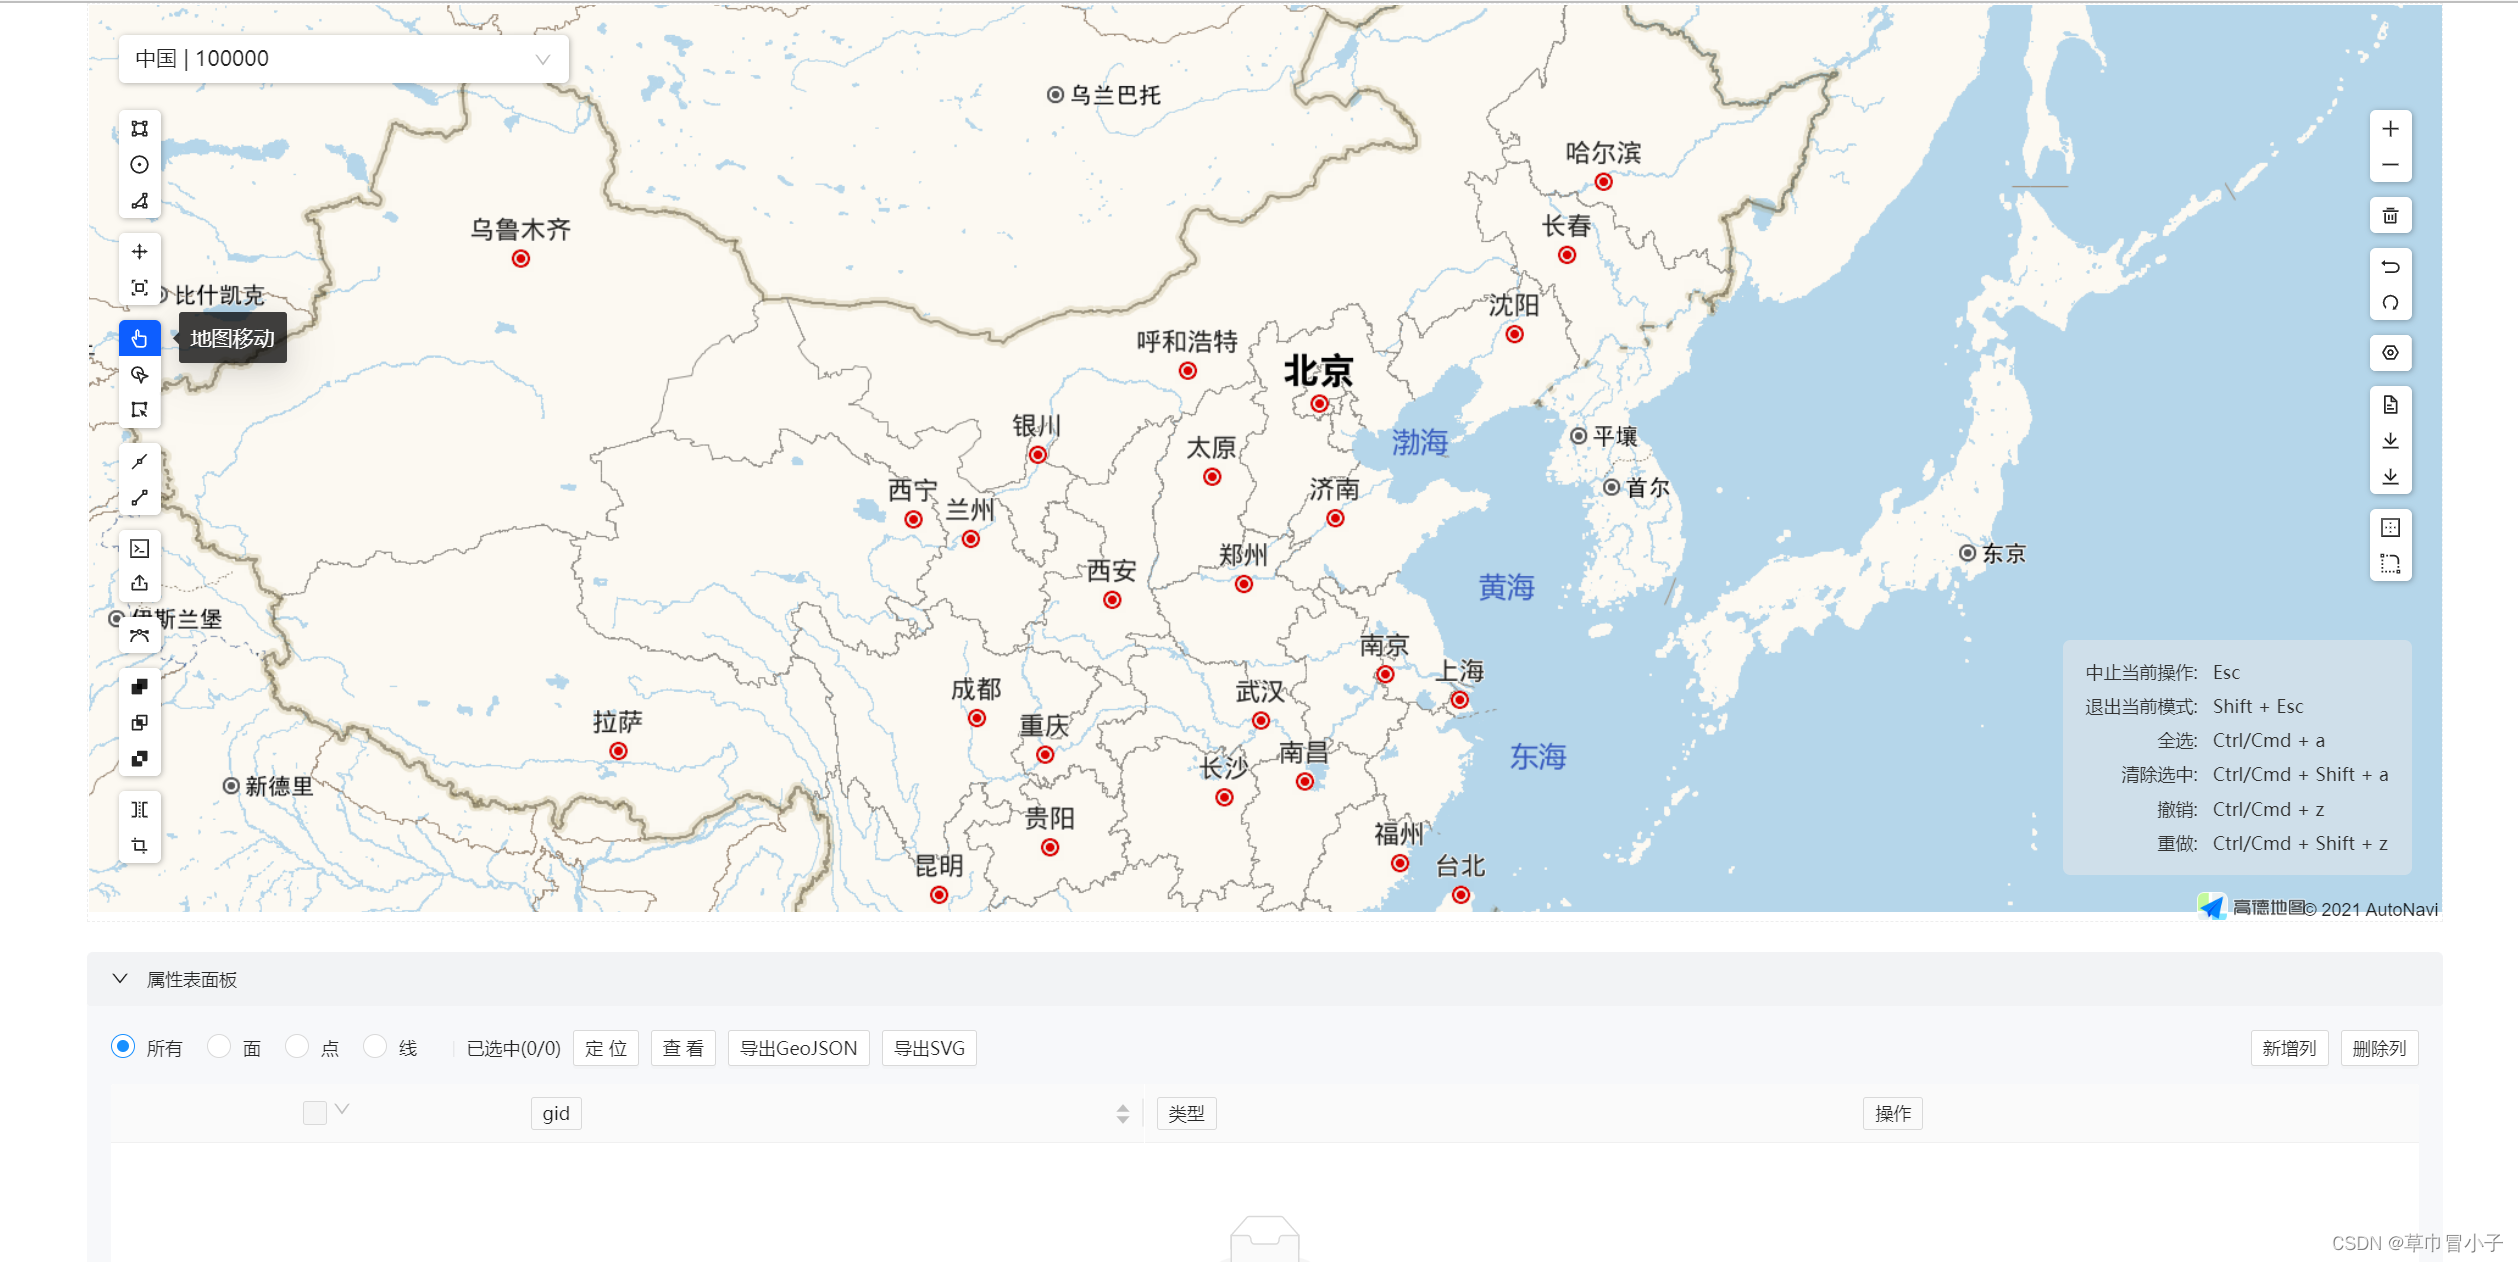Click the gid column sort control

point(1124,1113)
